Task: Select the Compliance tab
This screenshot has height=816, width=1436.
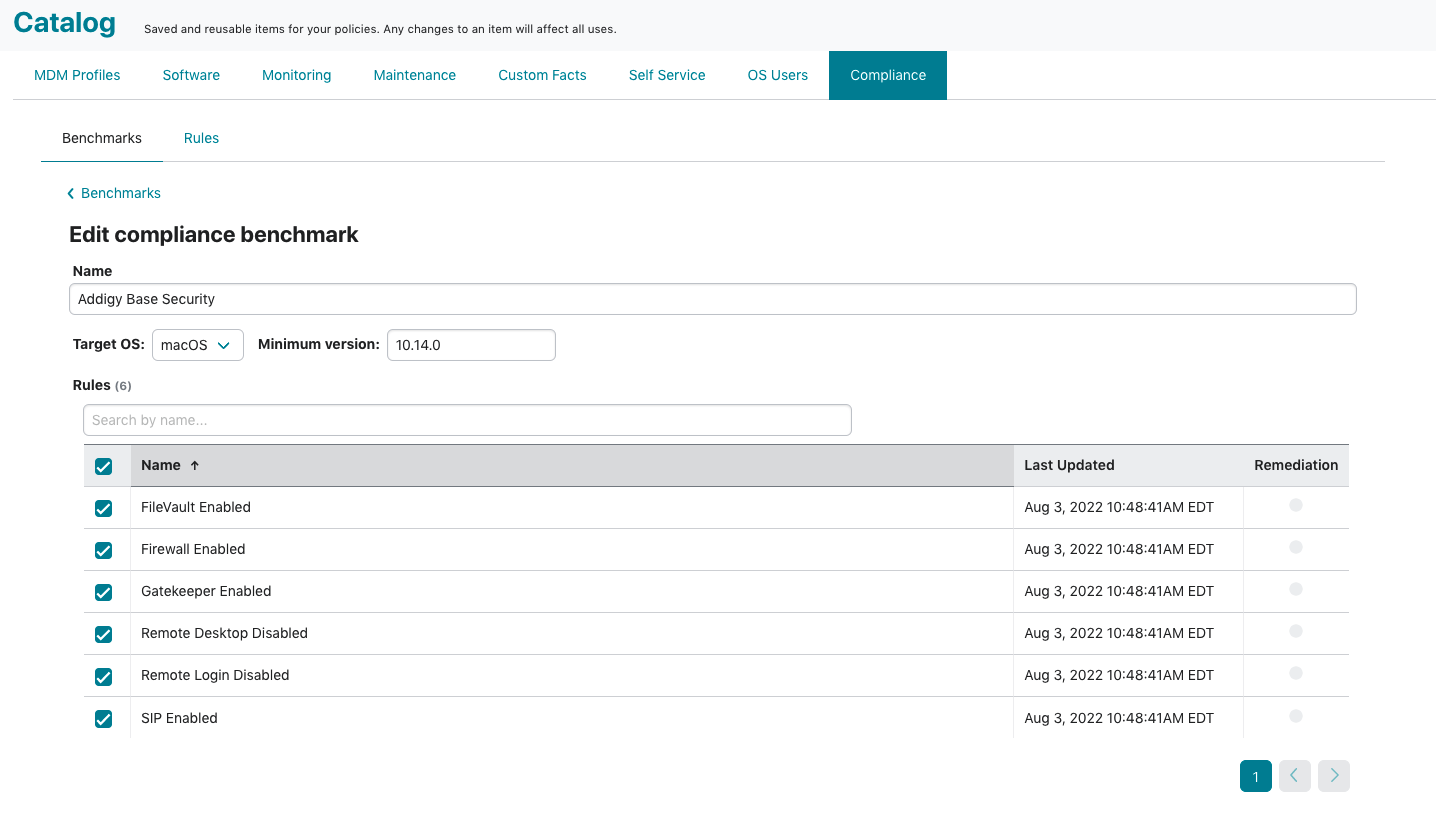Action: pyautogui.click(x=888, y=75)
